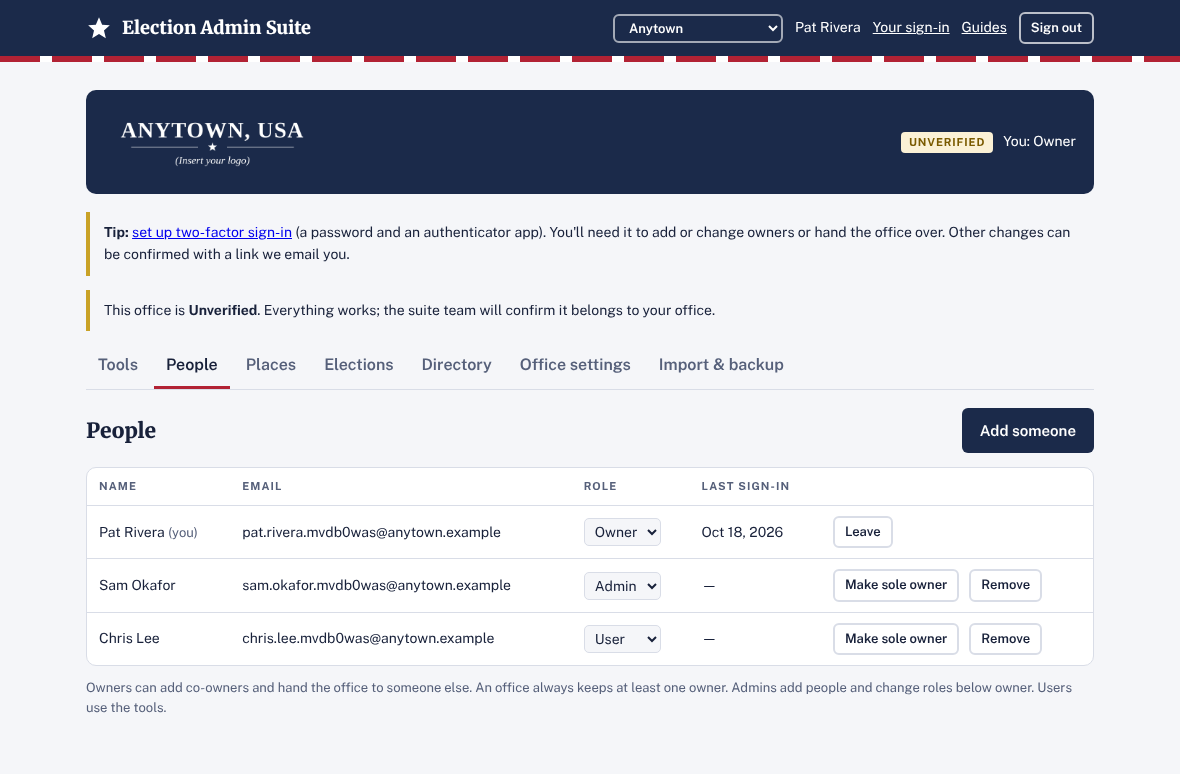
Task: Click the You: Owner label in banner
Action: (x=1039, y=141)
